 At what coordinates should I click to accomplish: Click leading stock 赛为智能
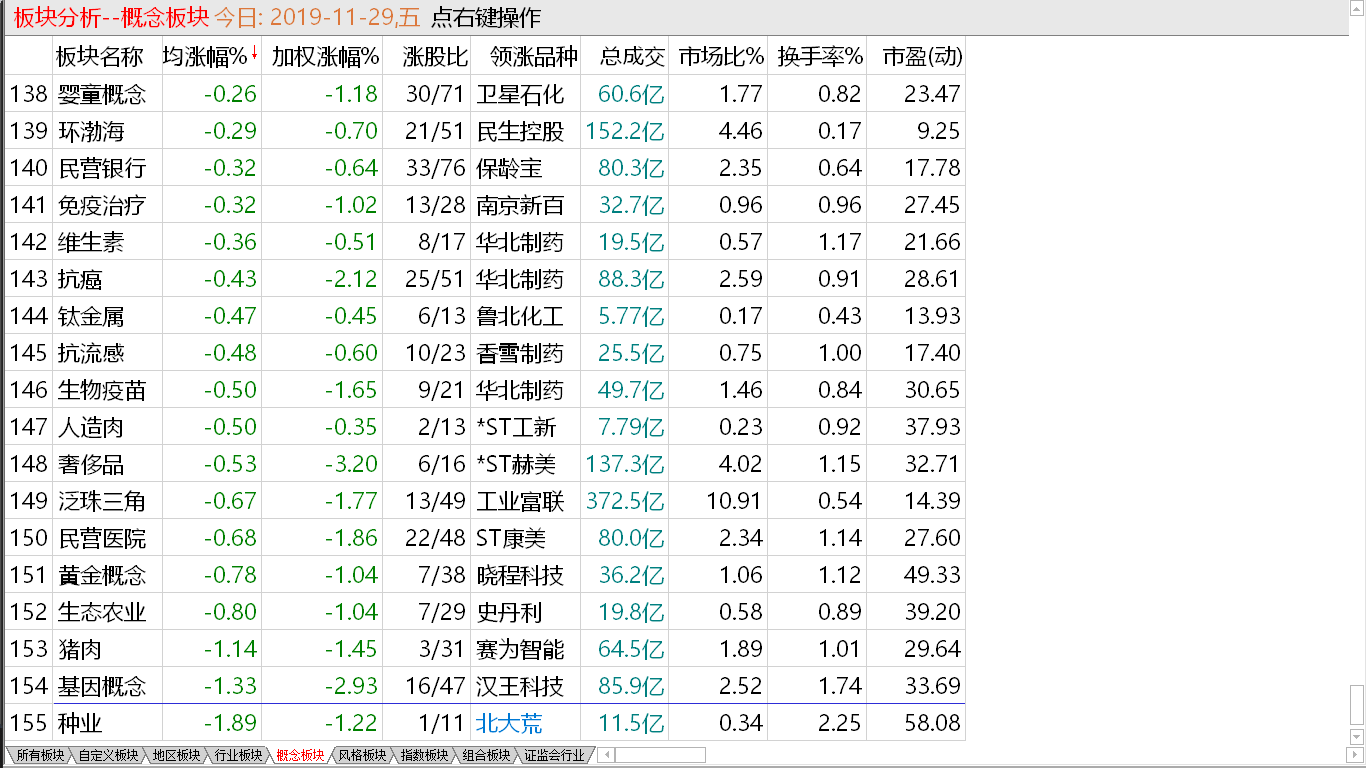[x=521, y=649]
